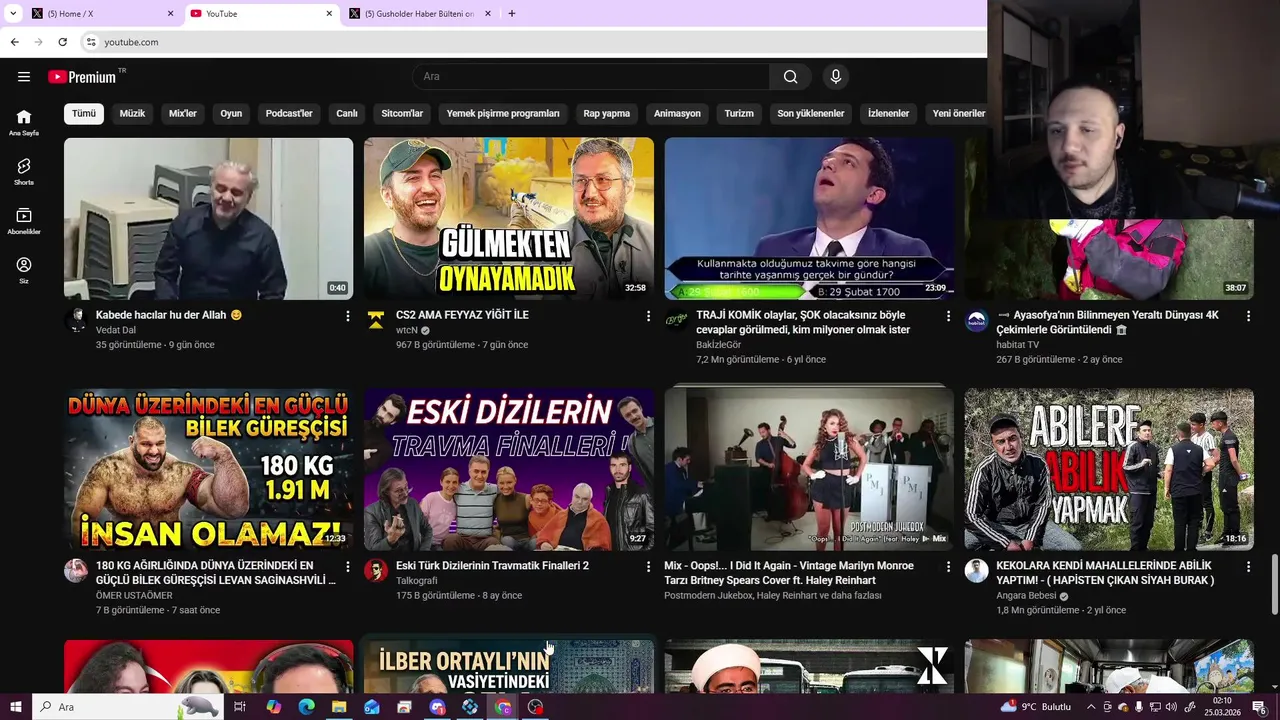Open title 'Eski Türk Dizilerinin Travmatik Finalleri 2'
The image size is (1280, 720).
492,566
